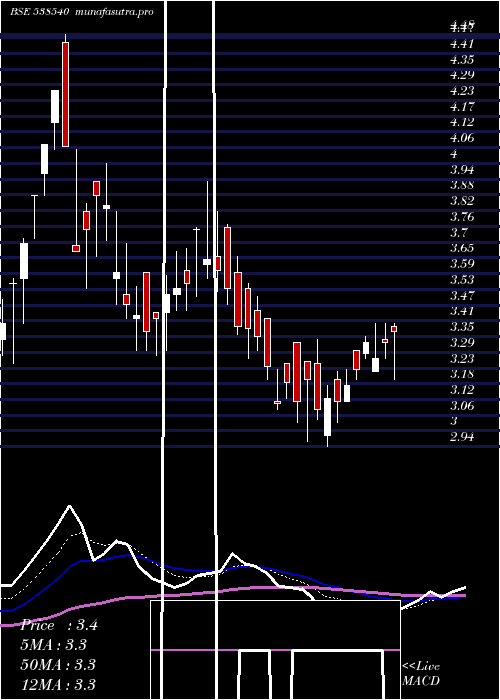The image size is (500, 700).
Task: Select the 4.12 price axis label
Action: [x=462, y=122]
